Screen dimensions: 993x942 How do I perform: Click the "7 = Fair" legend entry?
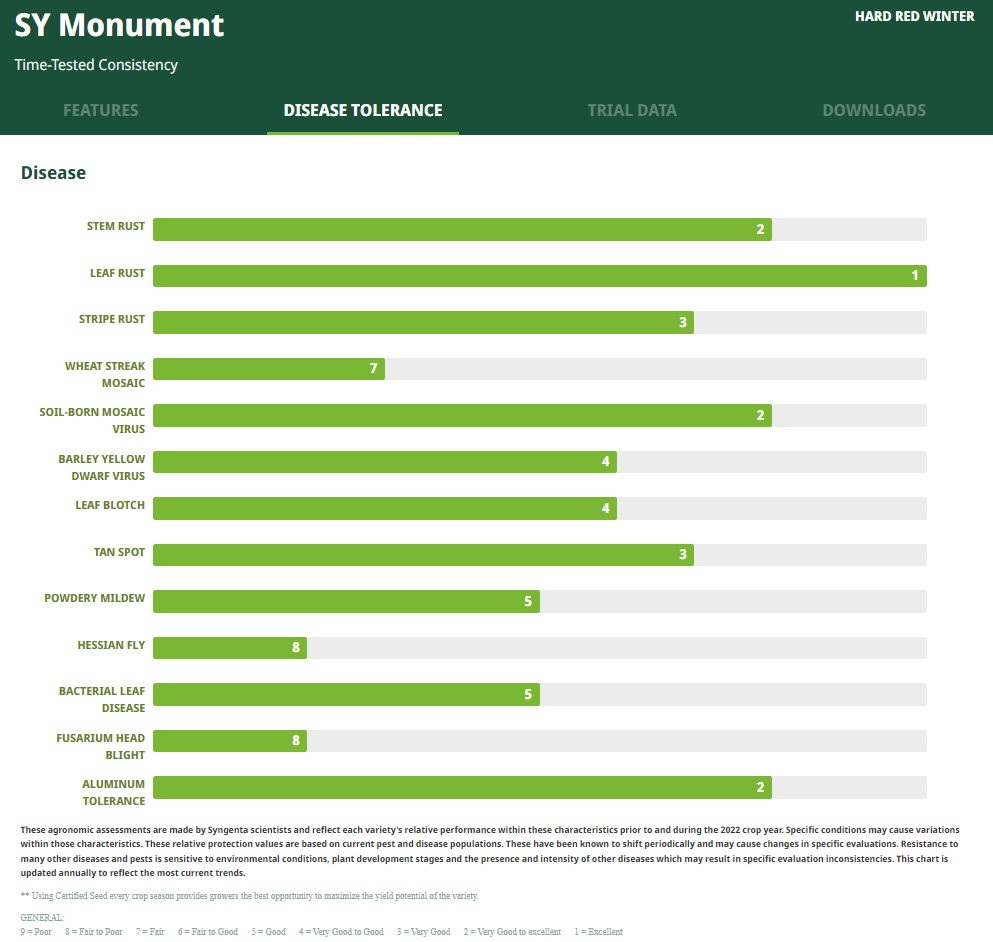coord(150,932)
